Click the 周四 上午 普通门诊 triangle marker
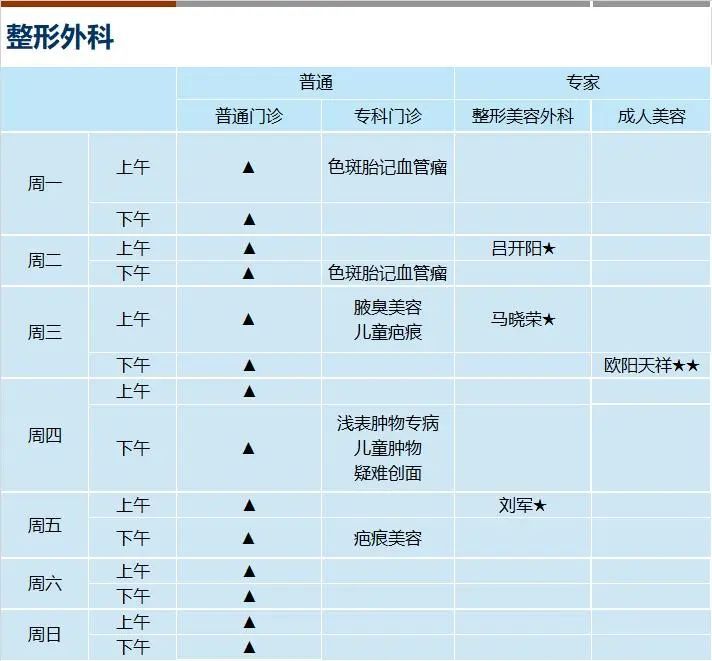This screenshot has width=712, height=661. (x=249, y=391)
